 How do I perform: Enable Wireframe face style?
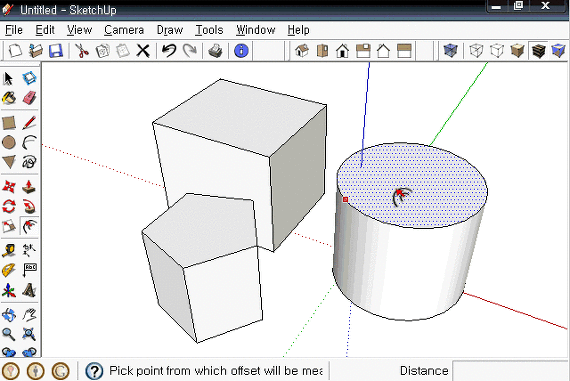click(476, 51)
